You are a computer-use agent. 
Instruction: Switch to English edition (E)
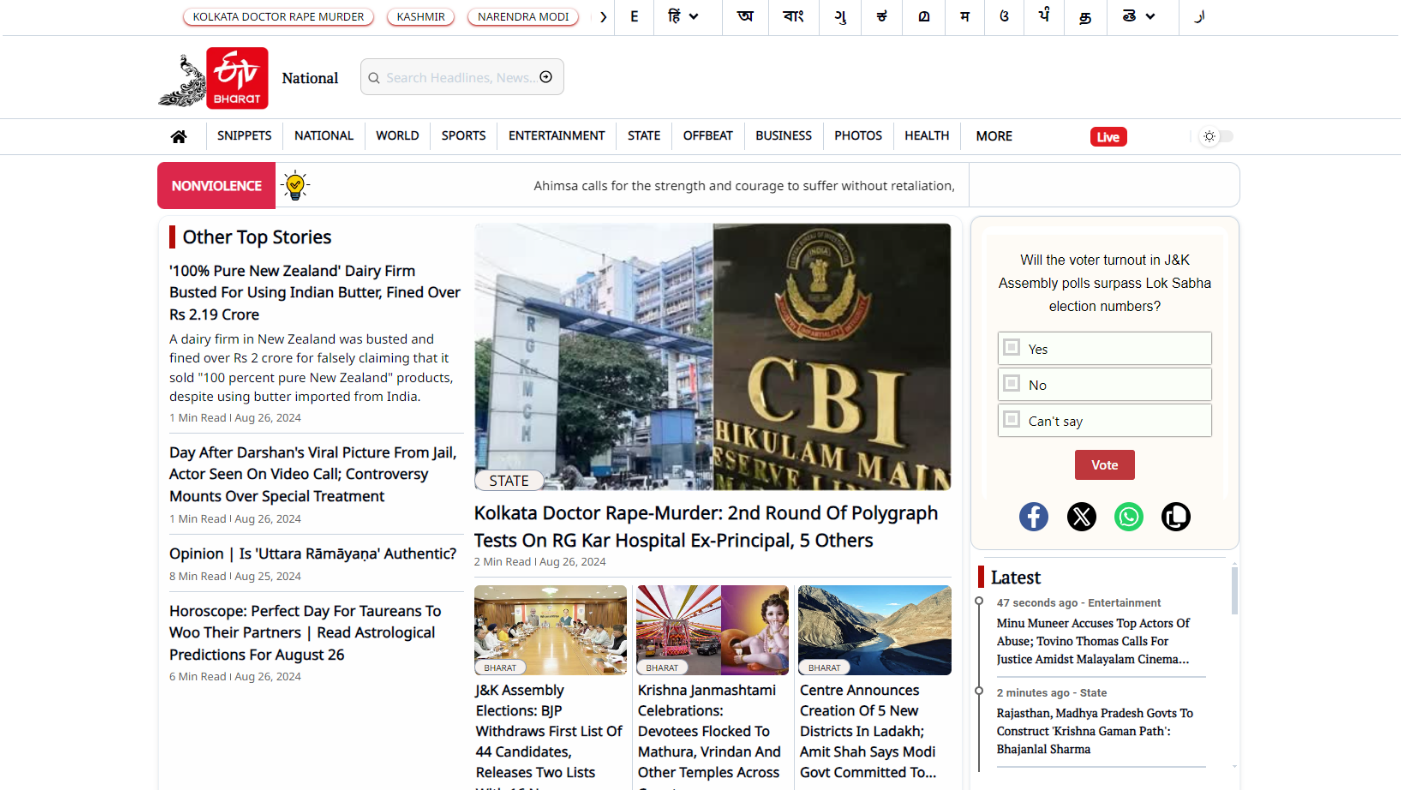click(x=634, y=17)
